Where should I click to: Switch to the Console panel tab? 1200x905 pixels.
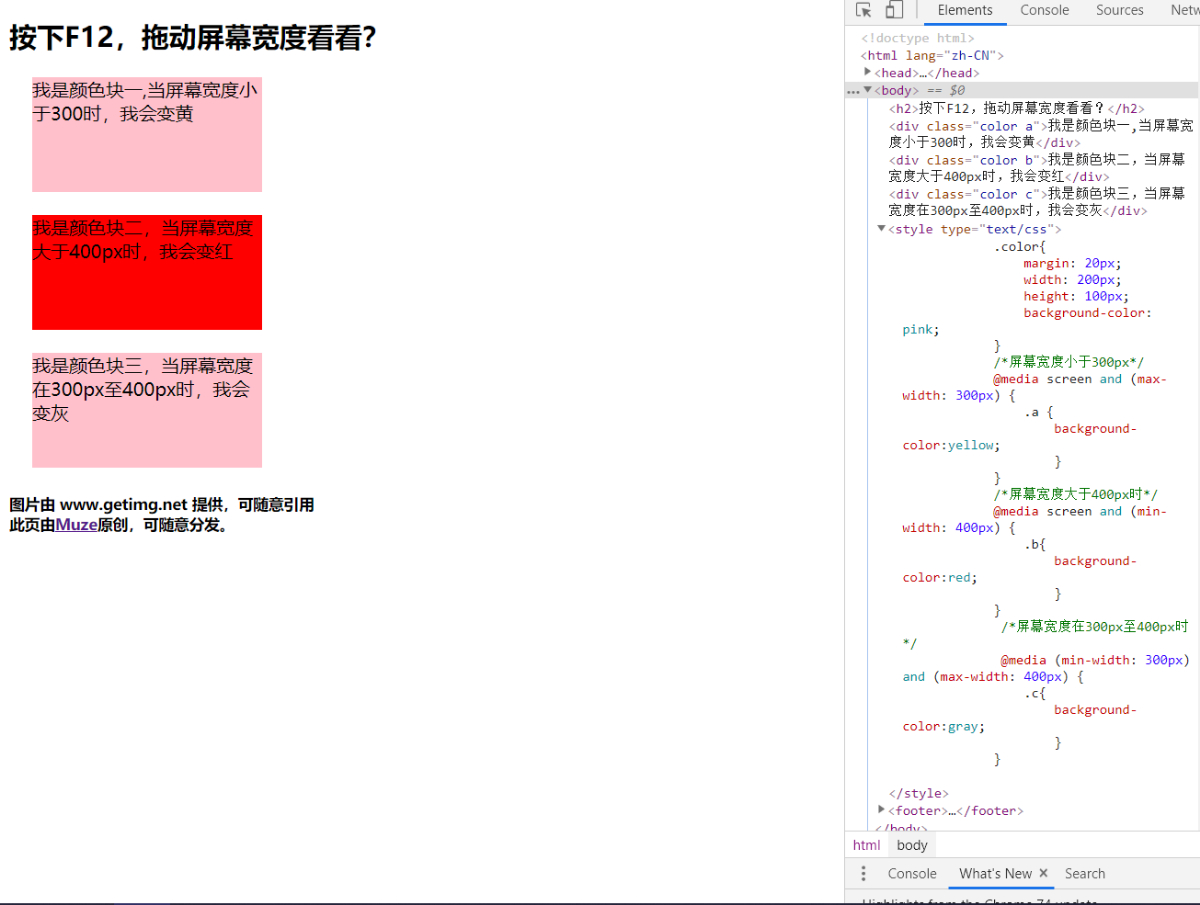tap(1044, 10)
